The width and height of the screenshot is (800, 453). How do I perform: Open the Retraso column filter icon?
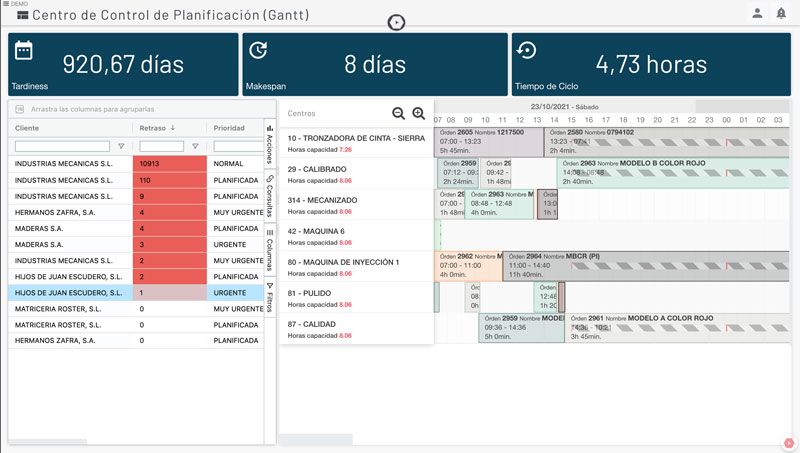(x=195, y=146)
